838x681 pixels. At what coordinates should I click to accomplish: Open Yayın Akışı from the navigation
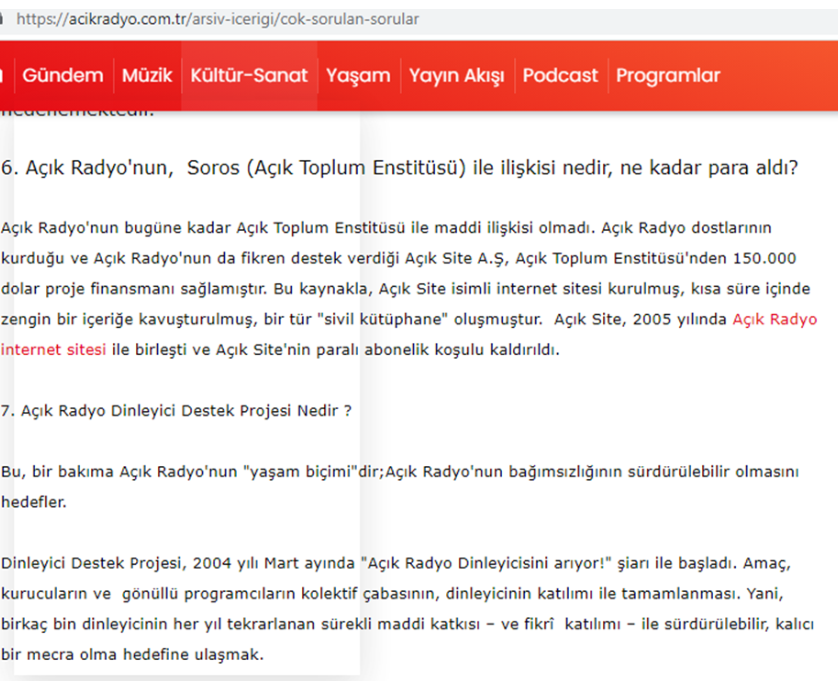pyautogui.click(x=457, y=75)
